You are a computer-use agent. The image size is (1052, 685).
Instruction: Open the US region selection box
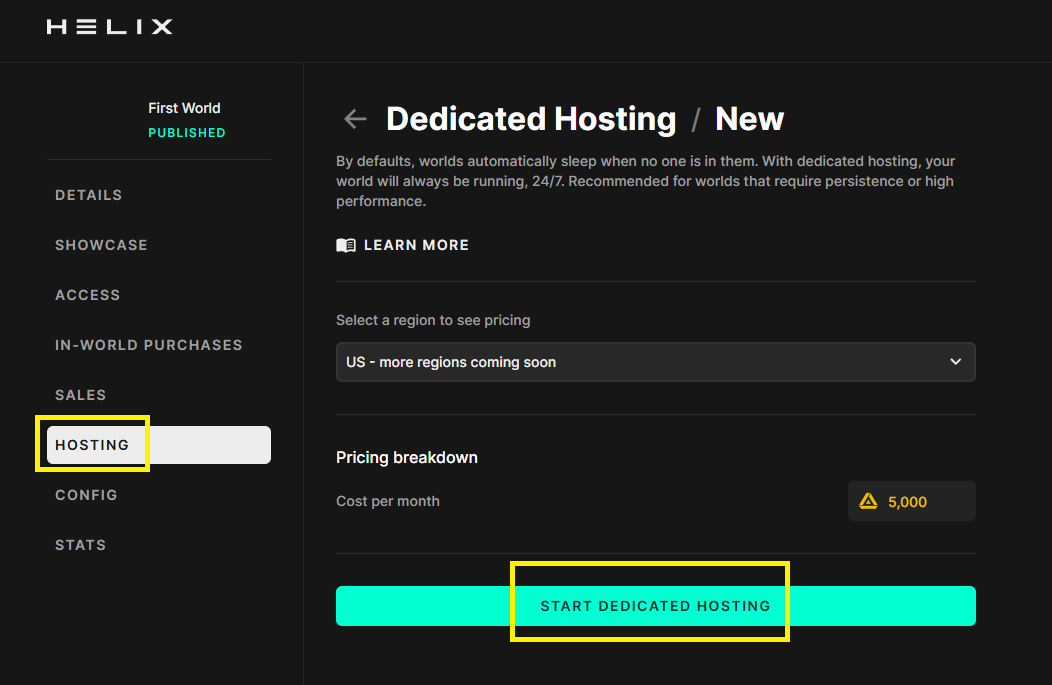coord(655,362)
